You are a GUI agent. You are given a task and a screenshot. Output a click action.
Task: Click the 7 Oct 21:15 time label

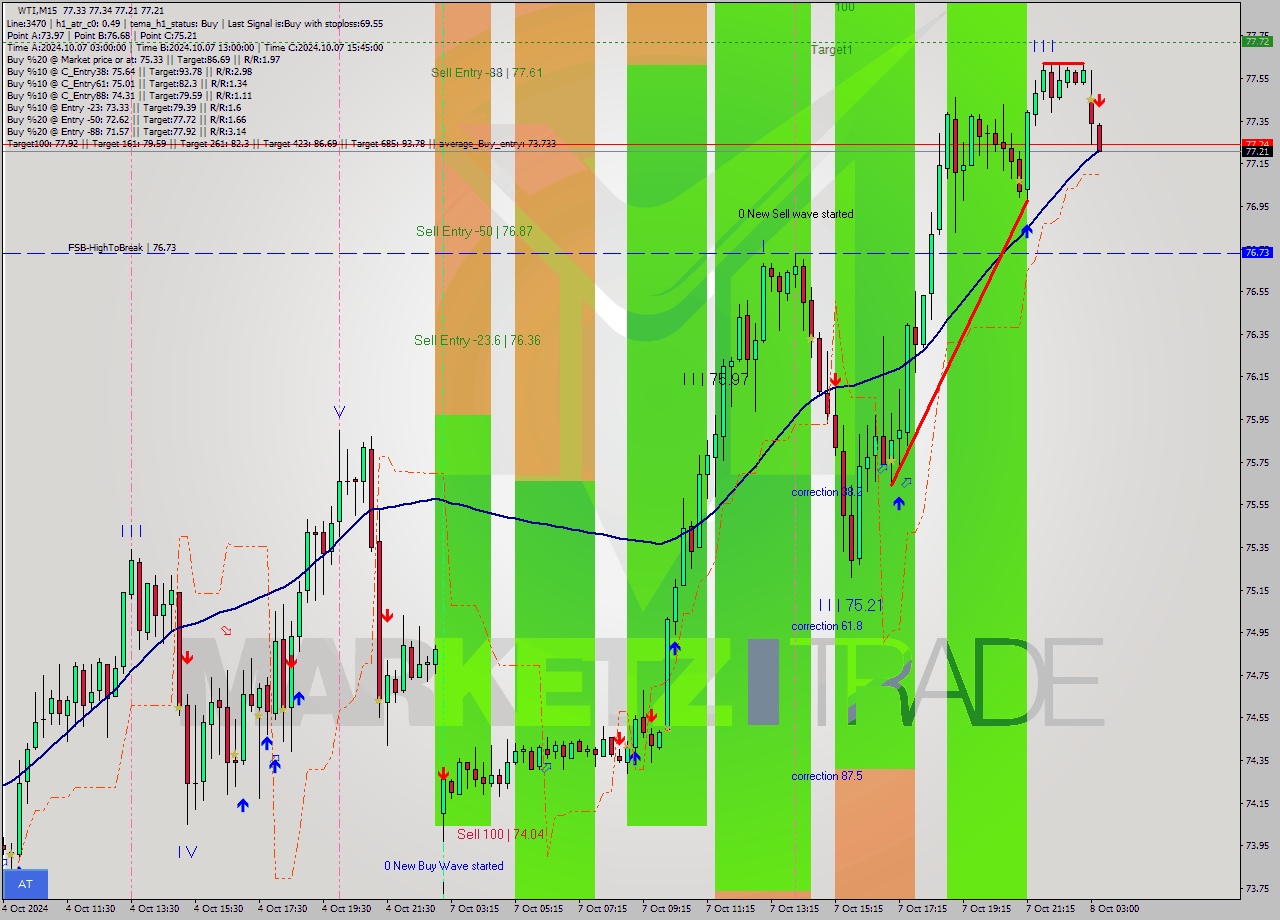(1051, 909)
